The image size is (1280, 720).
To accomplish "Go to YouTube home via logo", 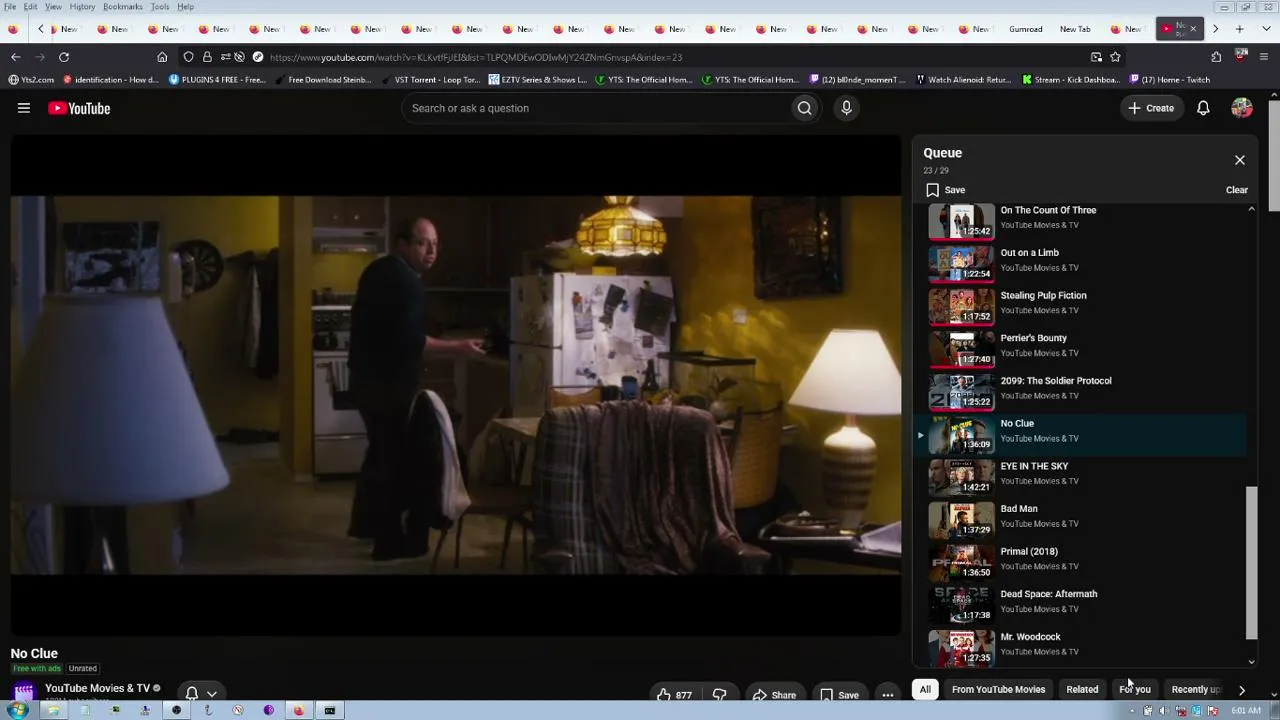I will click(79, 108).
